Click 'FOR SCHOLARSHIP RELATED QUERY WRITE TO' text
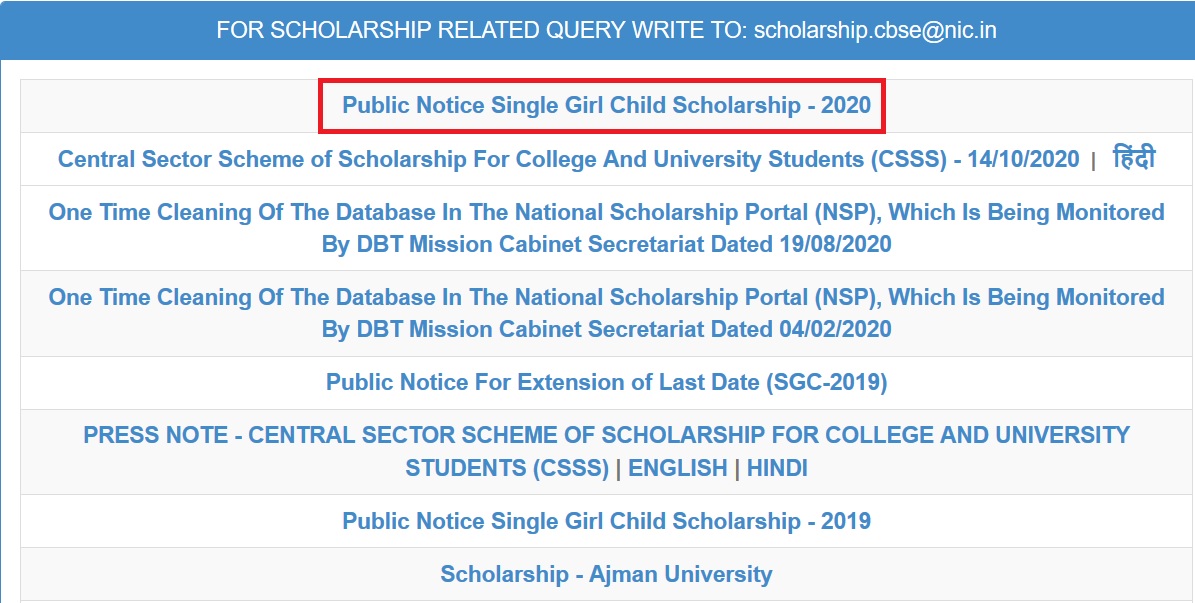The image size is (1195, 603). [x=482, y=30]
